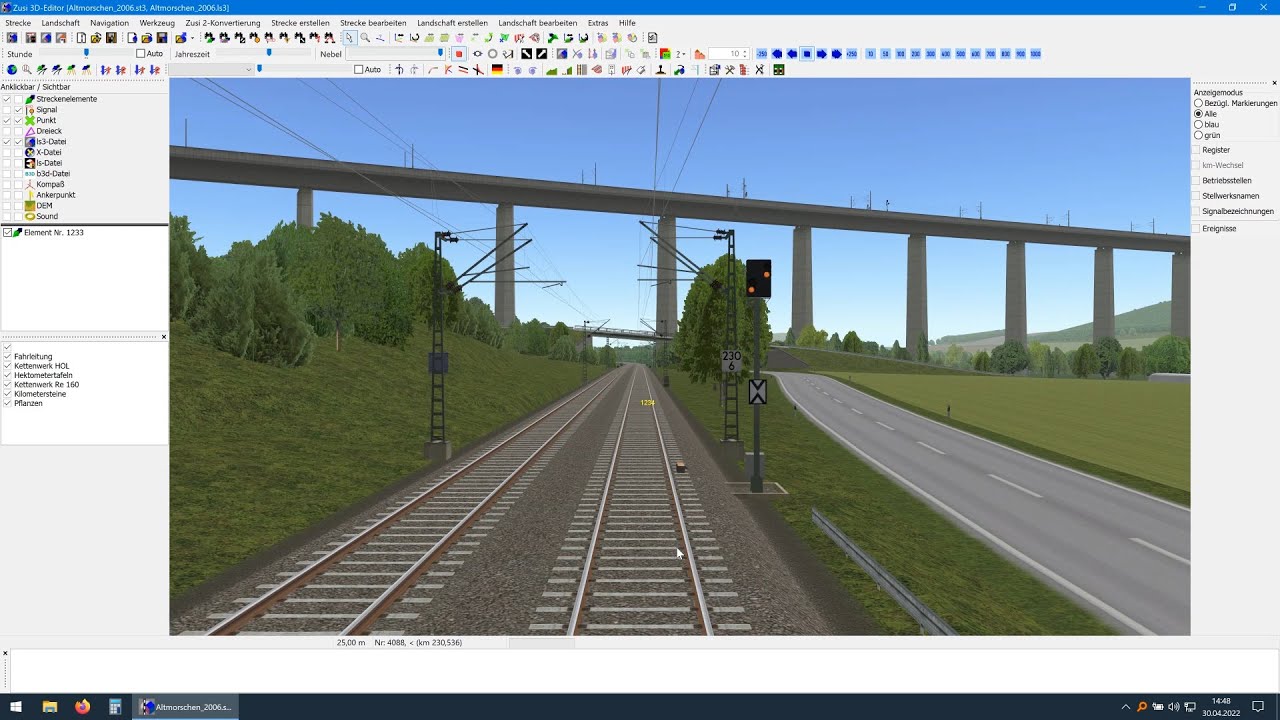Enable the Betriebsstellen checkbox
The image size is (1280, 720).
1195,181
